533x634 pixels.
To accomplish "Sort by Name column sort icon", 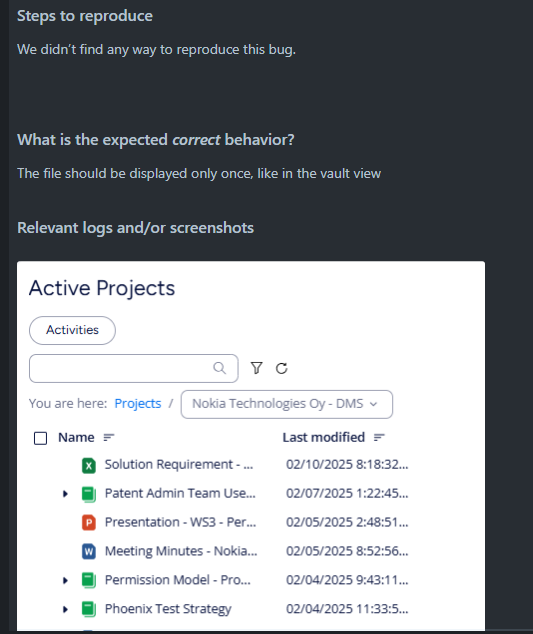I will point(109,437).
